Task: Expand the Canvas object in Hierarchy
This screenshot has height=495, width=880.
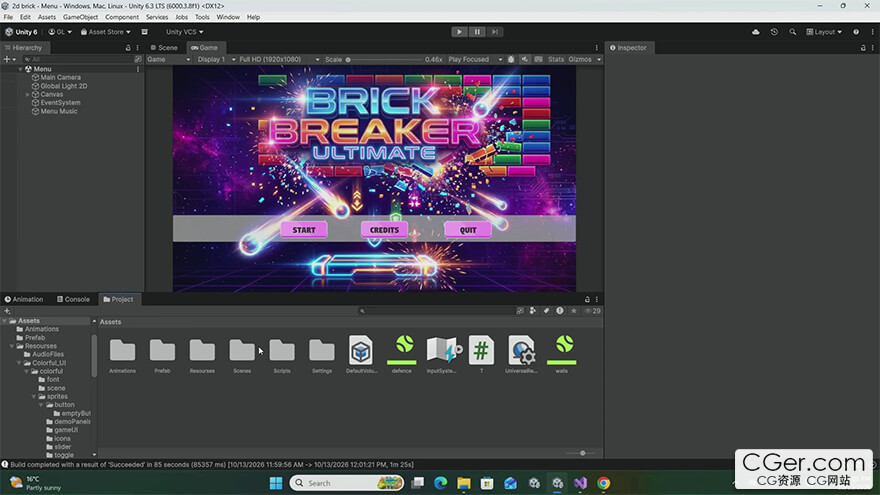Action: point(28,94)
